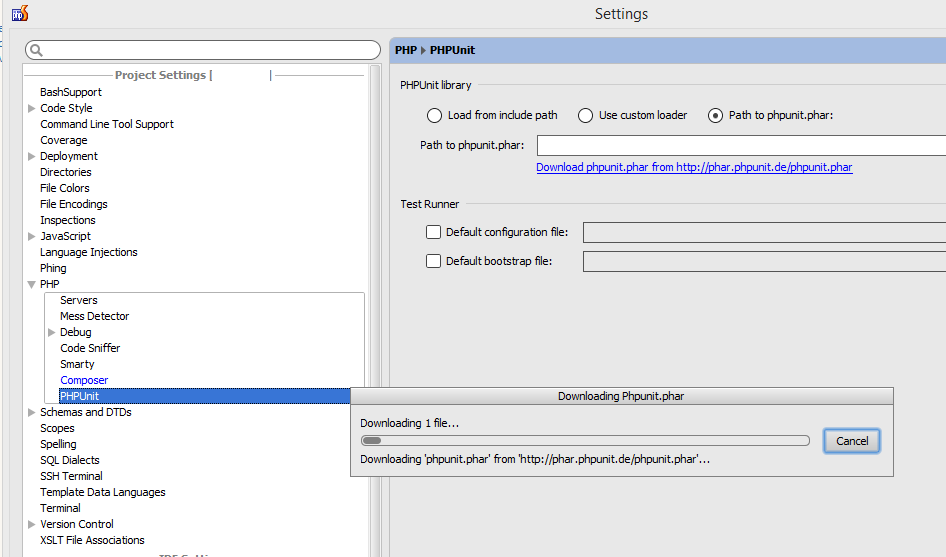946x557 pixels.
Task: Open Command Line Tool Support settings
Action: pyautogui.click(x=107, y=124)
